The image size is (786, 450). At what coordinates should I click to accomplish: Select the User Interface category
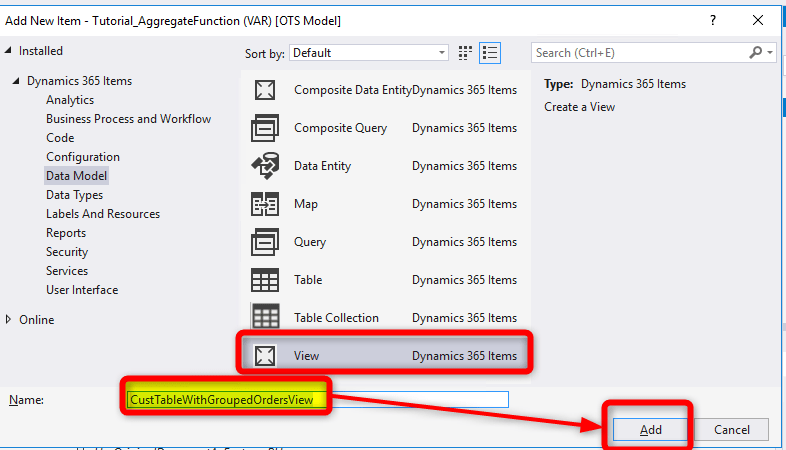[82, 290]
